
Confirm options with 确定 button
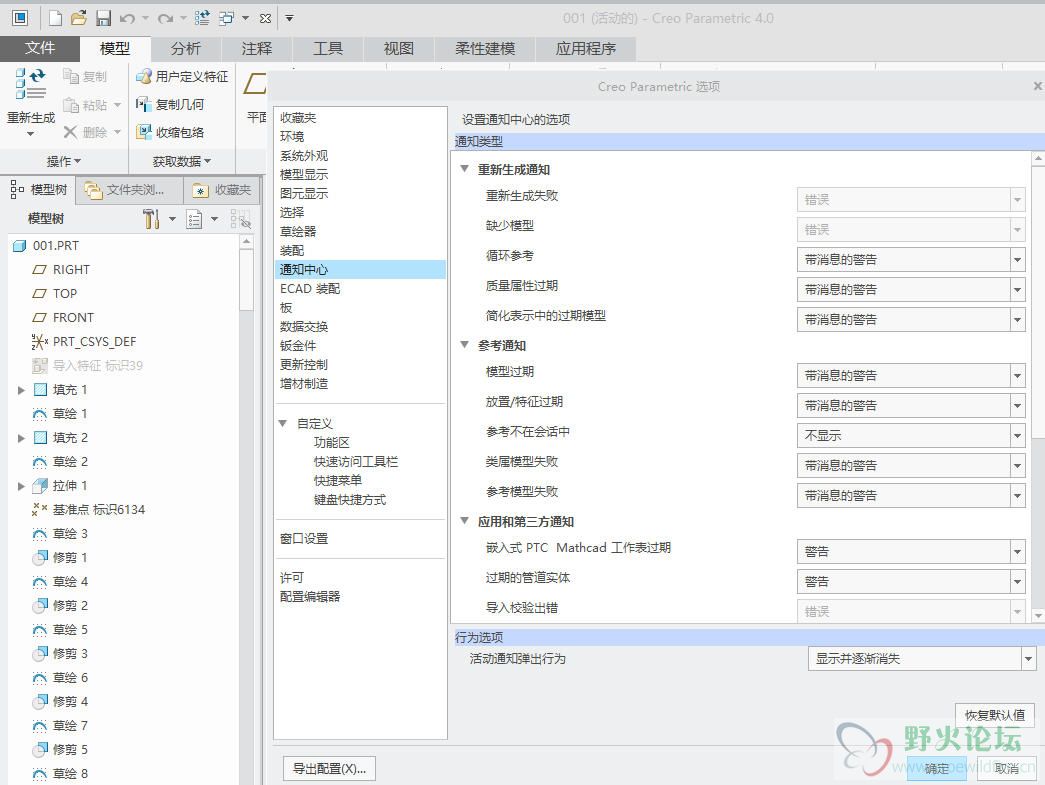936,768
